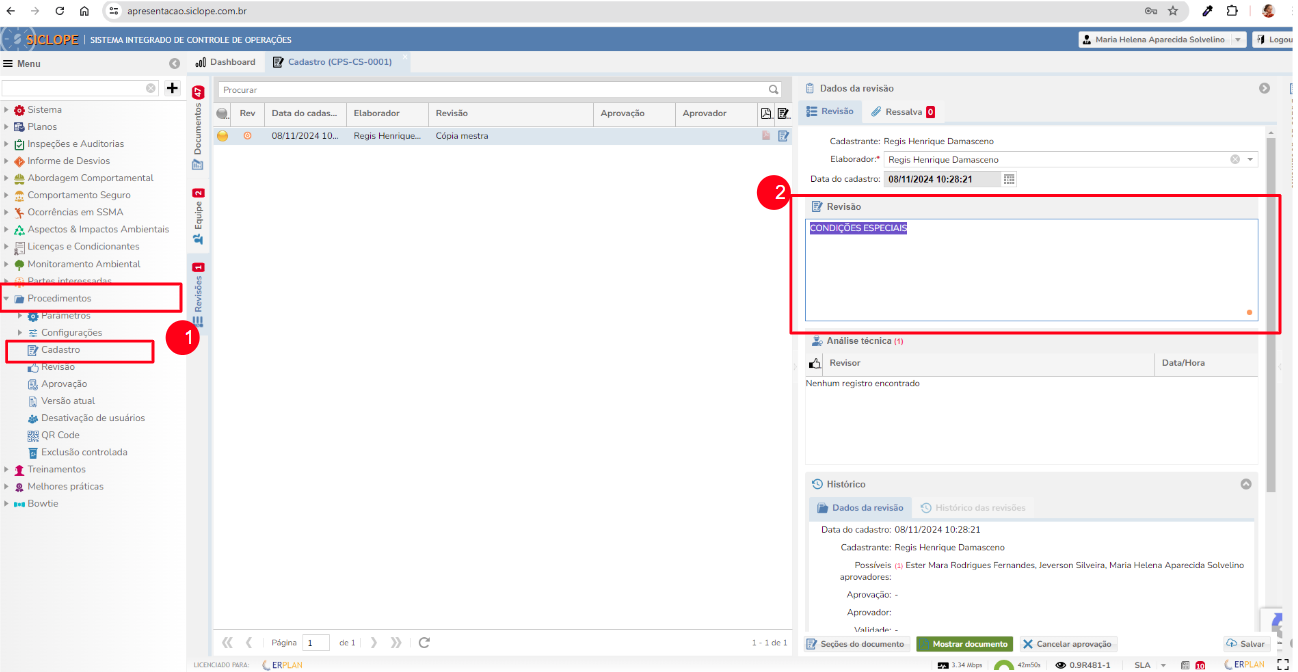Image resolution: width=1298 pixels, height=672 pixels.
Task: Go to the previous grid page
Action: [249, 642]
